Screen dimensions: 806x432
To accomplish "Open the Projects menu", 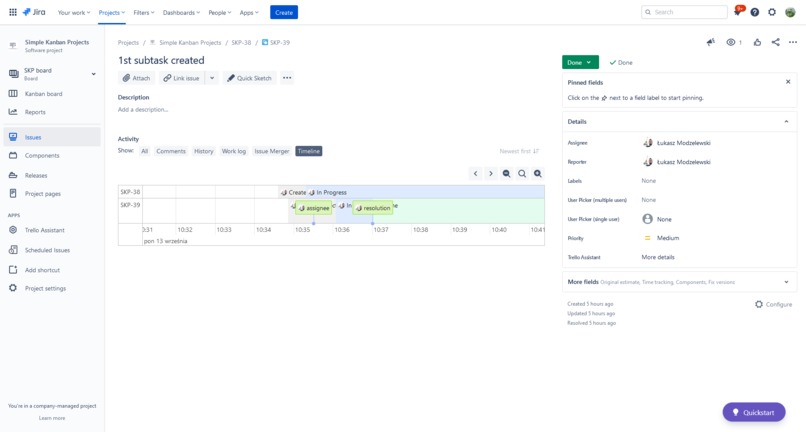I will (x=112, y=12).
